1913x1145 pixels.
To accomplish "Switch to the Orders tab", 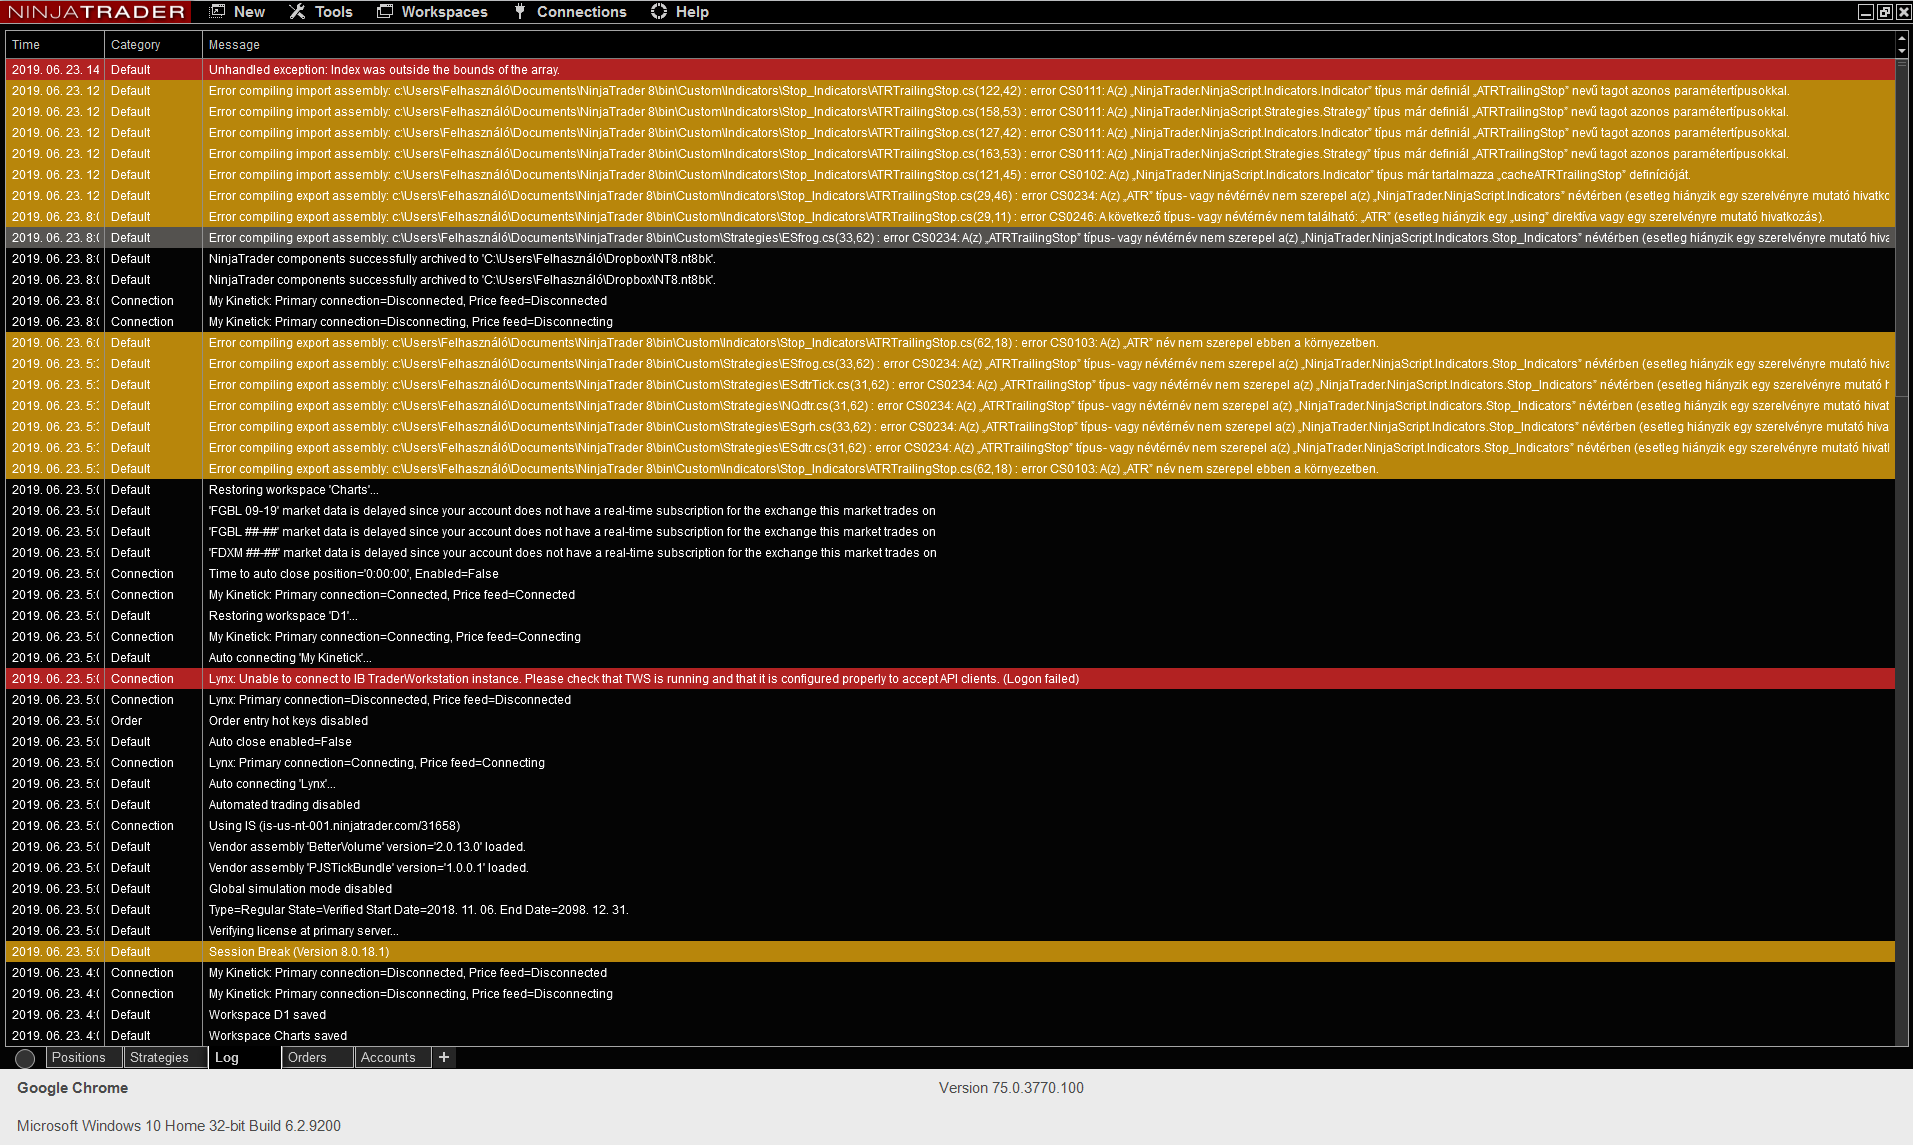I will pos(318,1057).
